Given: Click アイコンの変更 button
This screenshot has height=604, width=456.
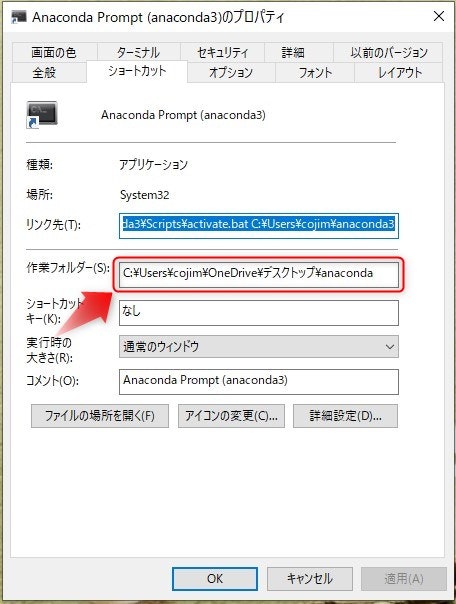Looking at the screenshot, I should [231, 416].
